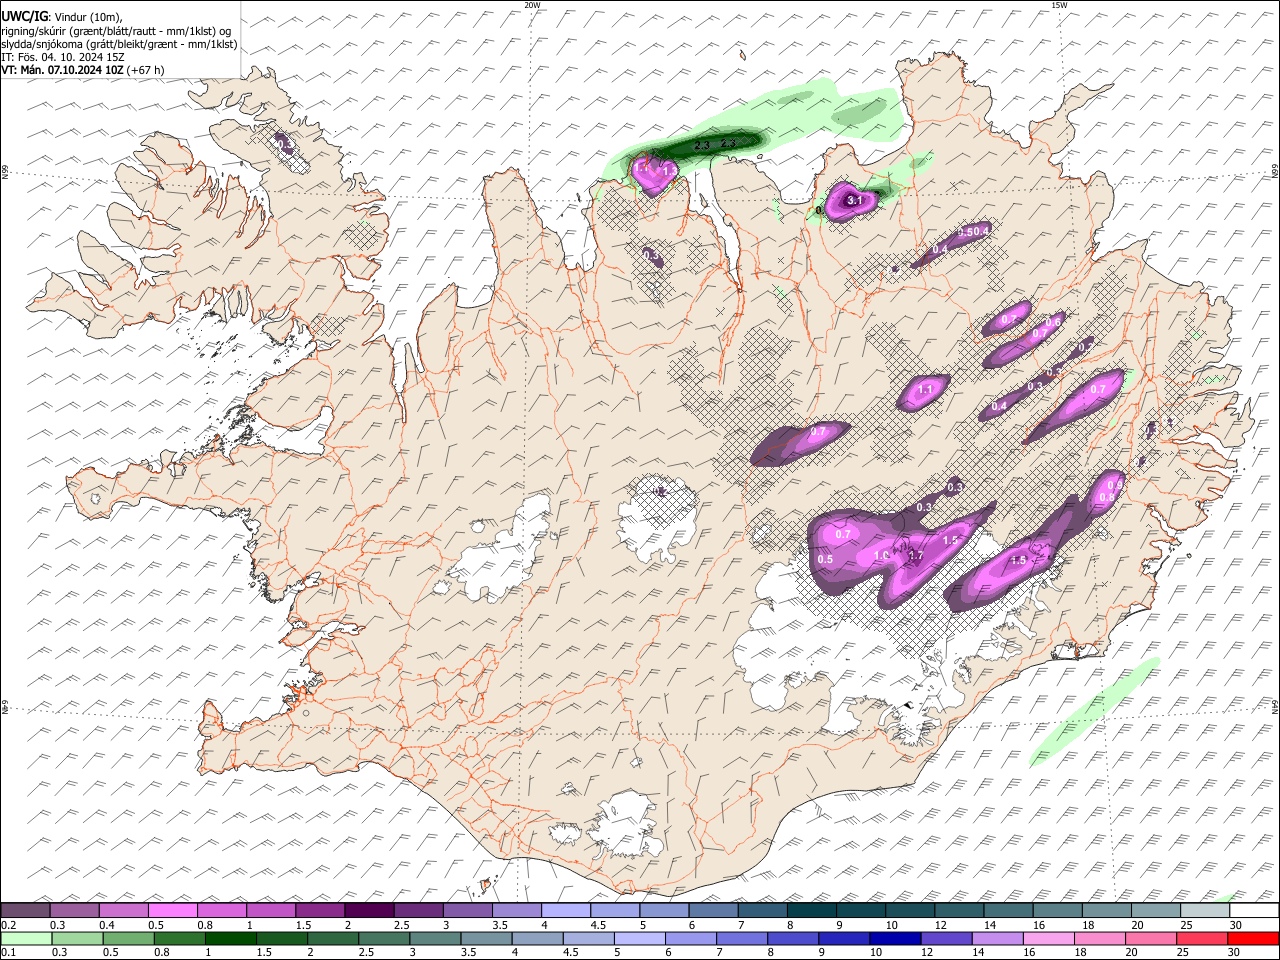Choose the 3 grey-teal rain legend swatch
This screenshot has height=960, width=1280.
tap(435, 939)
